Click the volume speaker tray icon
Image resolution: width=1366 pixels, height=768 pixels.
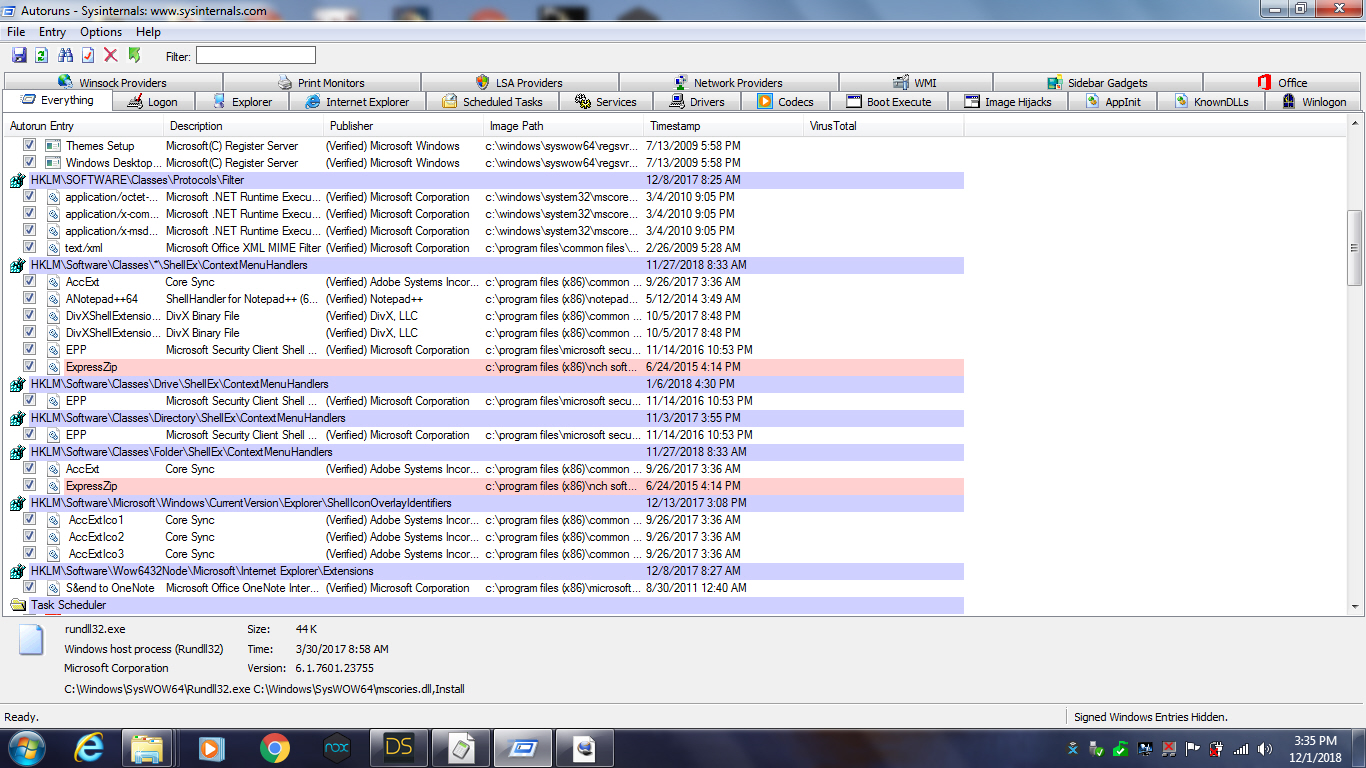tap(1265, 748)
